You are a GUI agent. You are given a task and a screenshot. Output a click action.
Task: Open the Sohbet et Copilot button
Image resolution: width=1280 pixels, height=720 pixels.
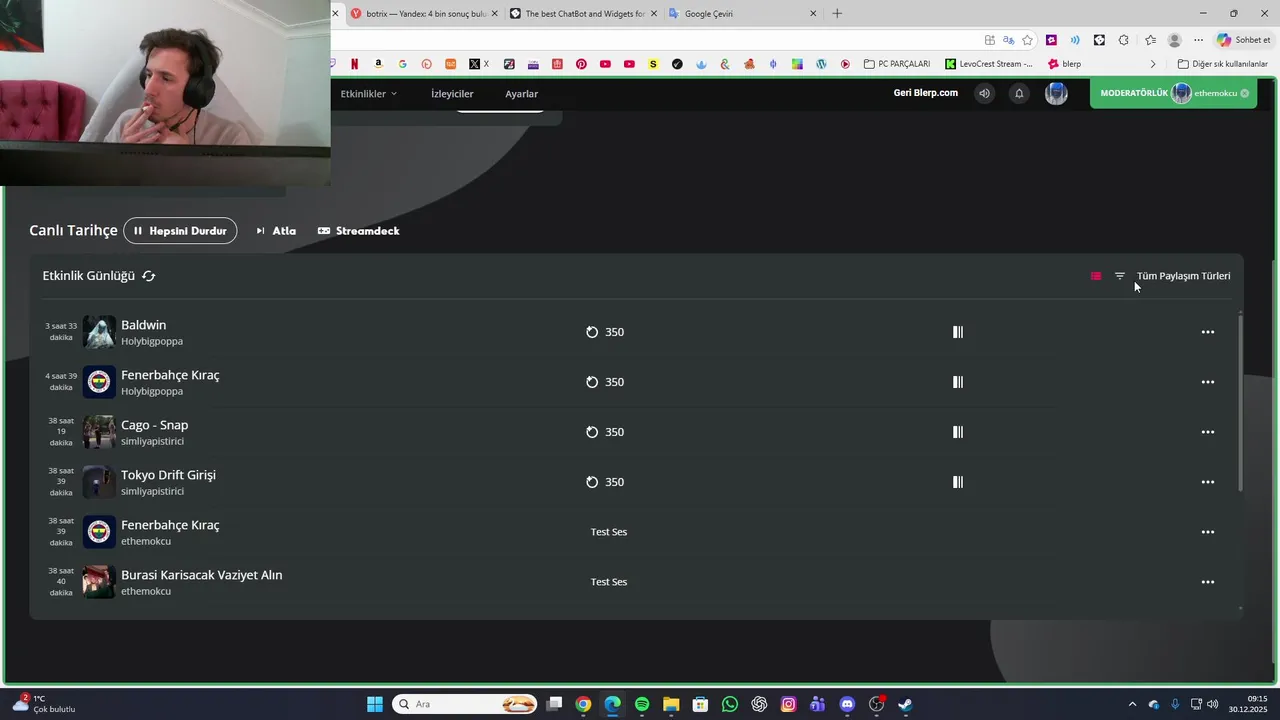click(1243, 40)
